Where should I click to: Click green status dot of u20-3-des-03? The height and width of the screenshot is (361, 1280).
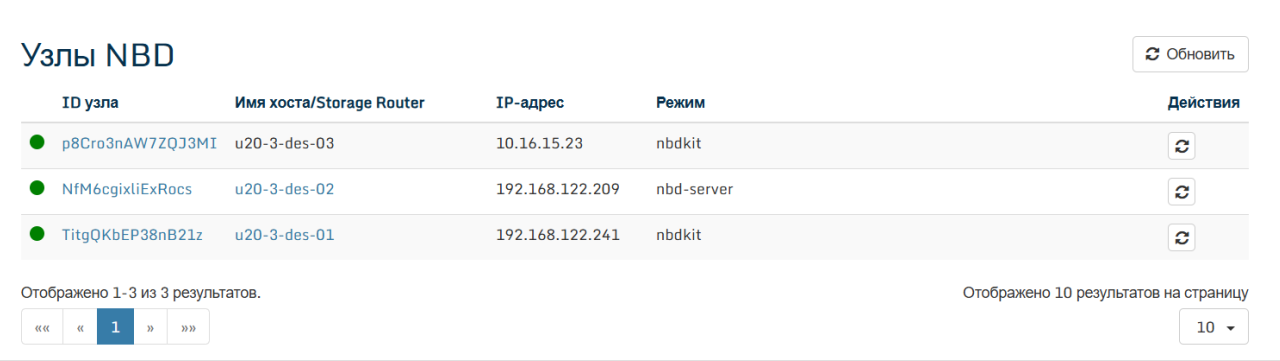pyautogui.click(x=37, y=143)
